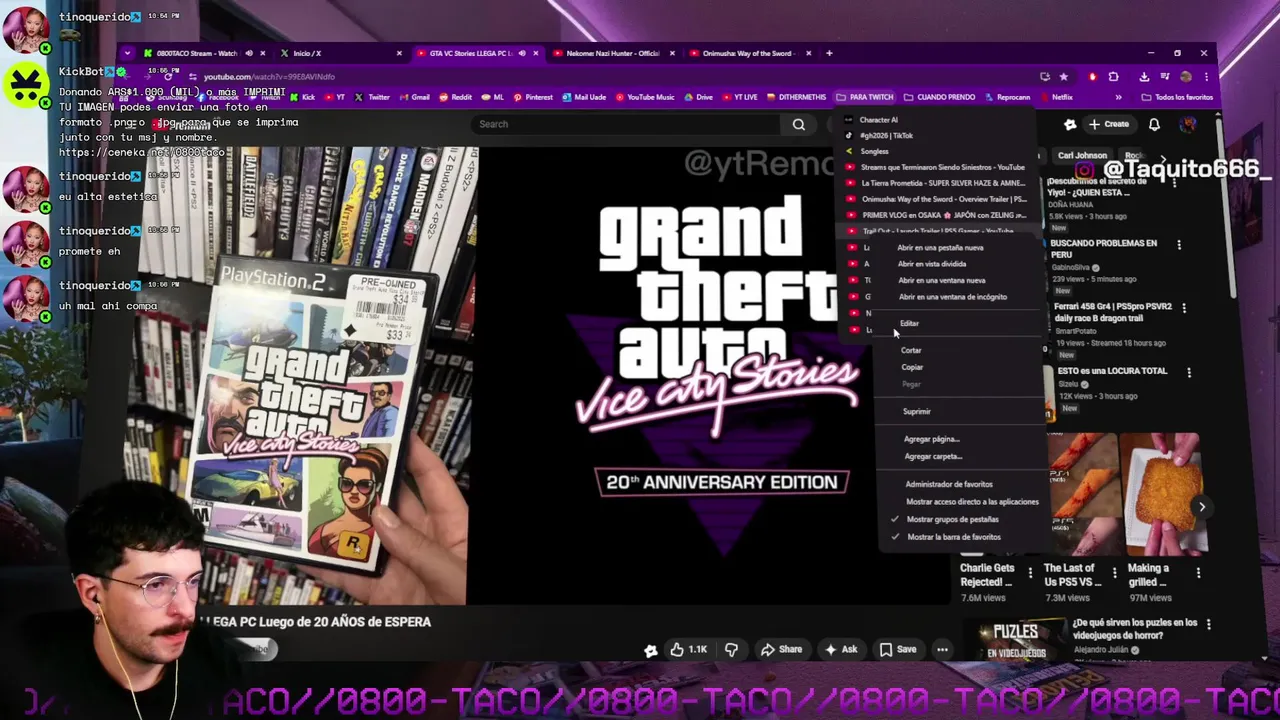Open the PUZLES en videojuegos video thumbnail
The image size is (1280, 720).
pos(1015,640)
